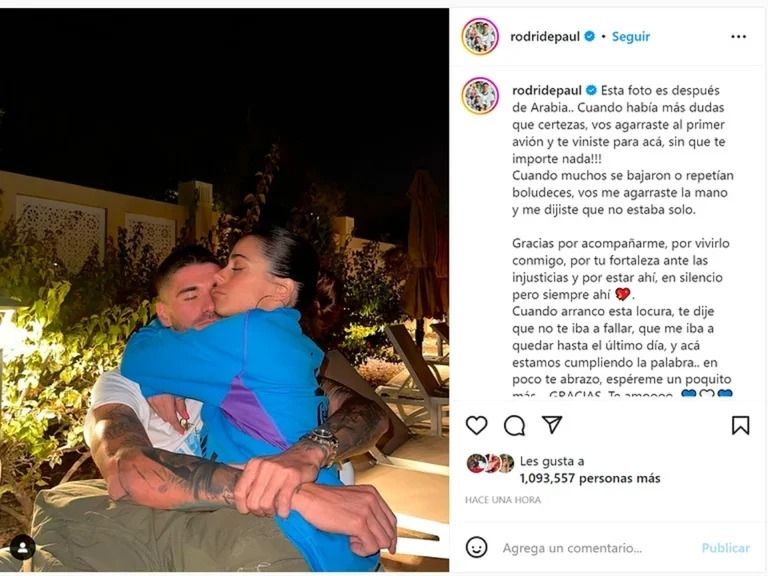The height and width of the screenshot is (576, 768).
Task: Open comments via speech bubble icon
Action: pyautogui.click(x=514, y=426)
